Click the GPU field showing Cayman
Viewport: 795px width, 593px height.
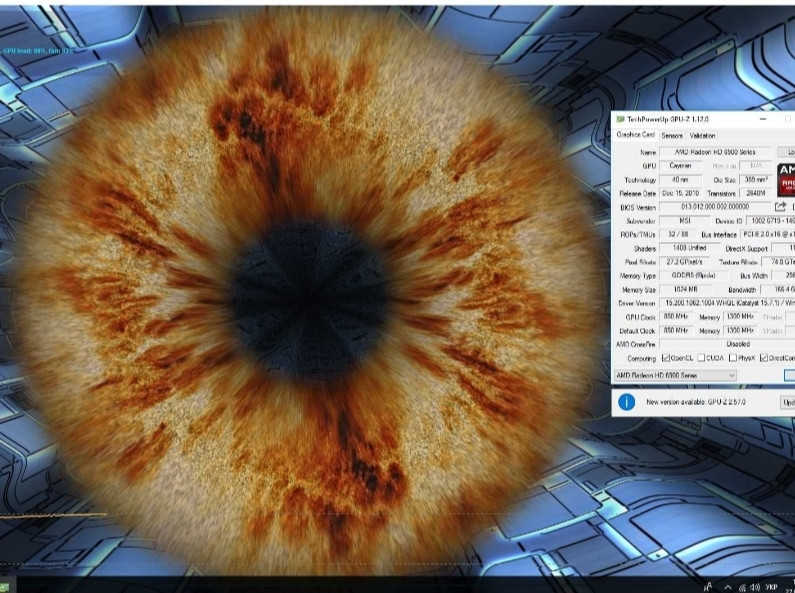pos(680,165)
